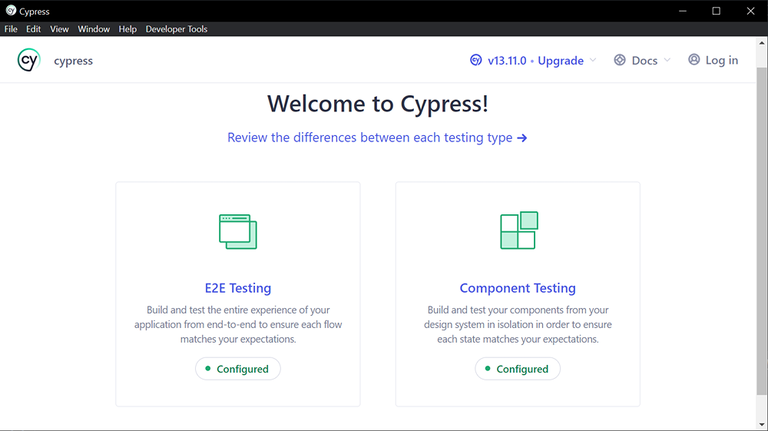The height and width of the screenshot is (431, 768).
Task: Click the E2E Testing description text
Action: [238, 324]
